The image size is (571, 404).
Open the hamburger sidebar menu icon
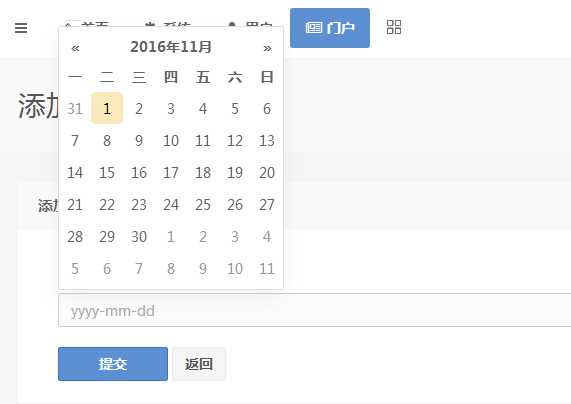click(21, 28)
